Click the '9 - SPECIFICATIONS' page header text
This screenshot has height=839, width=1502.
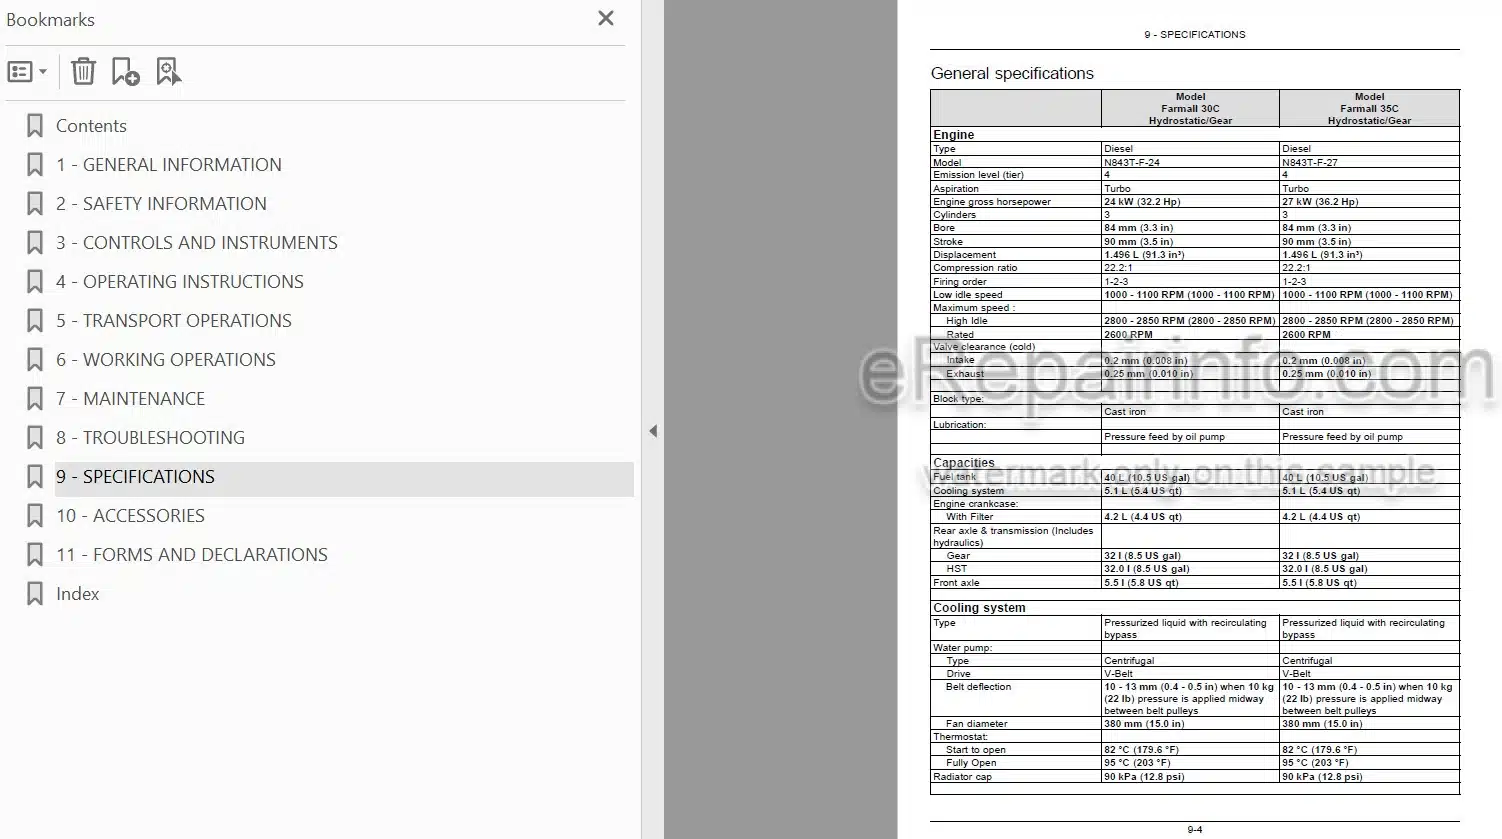coord(1194,35)
